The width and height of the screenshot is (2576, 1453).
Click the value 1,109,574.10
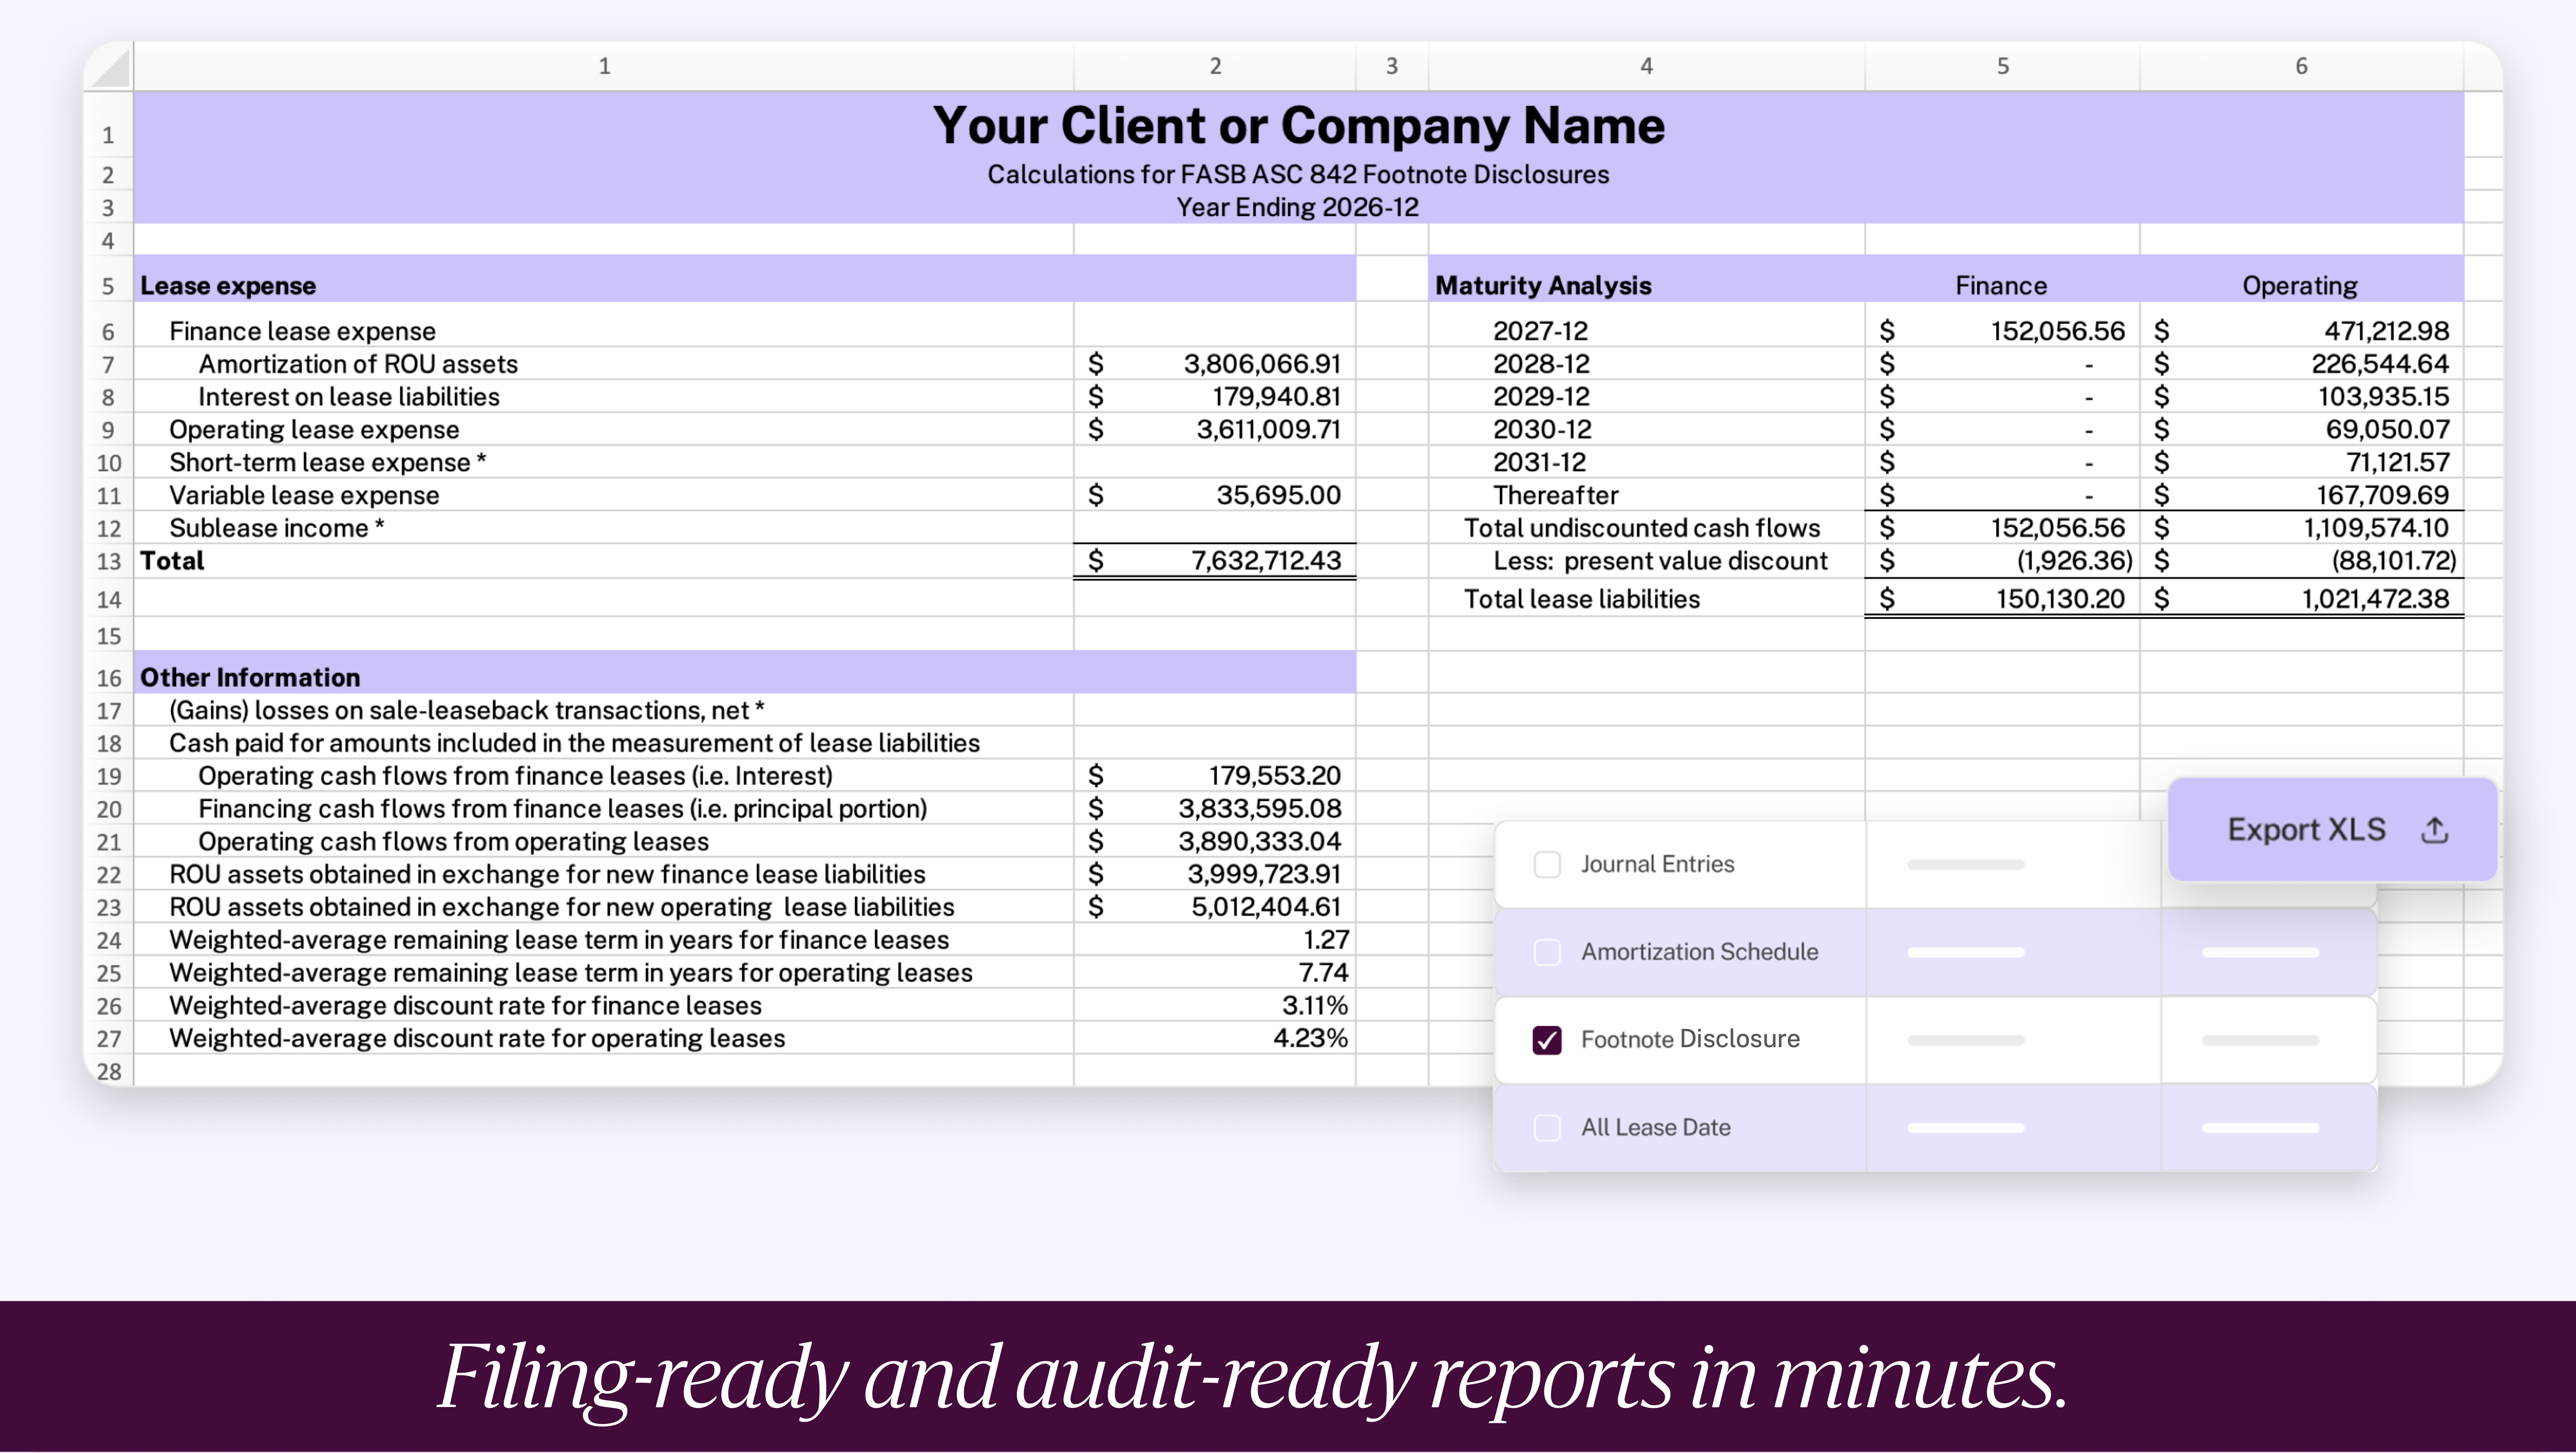pyautogui.click(x=2376, y=529)
